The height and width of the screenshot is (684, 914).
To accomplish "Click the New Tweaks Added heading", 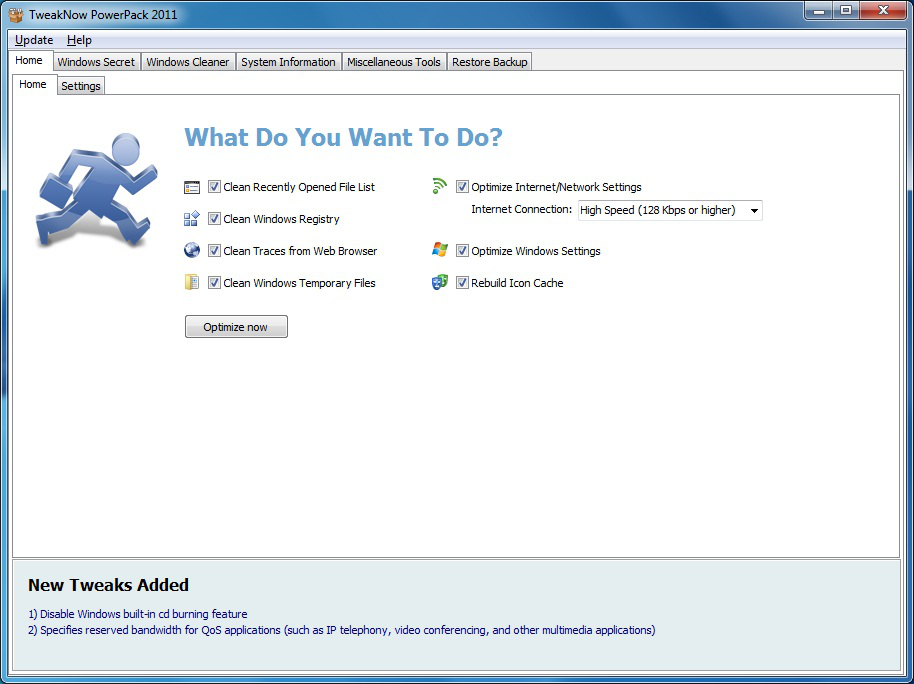I will point(108,585).
